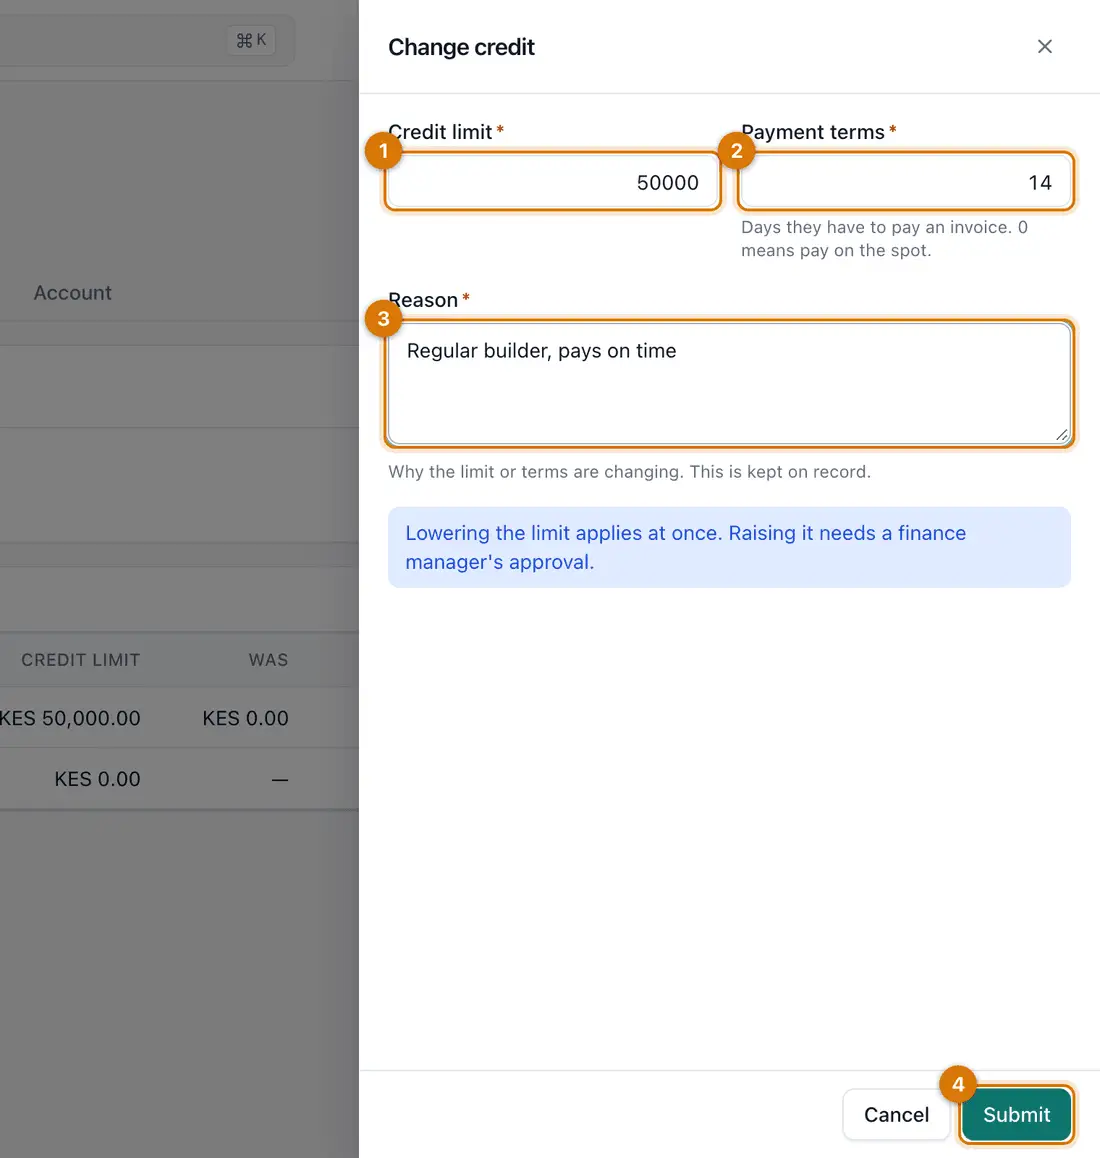Select the KES 50,000.00 credit limit cell
This screenshot has width=1100, height=1158.
pyautogui.click(x=69, y=718)
